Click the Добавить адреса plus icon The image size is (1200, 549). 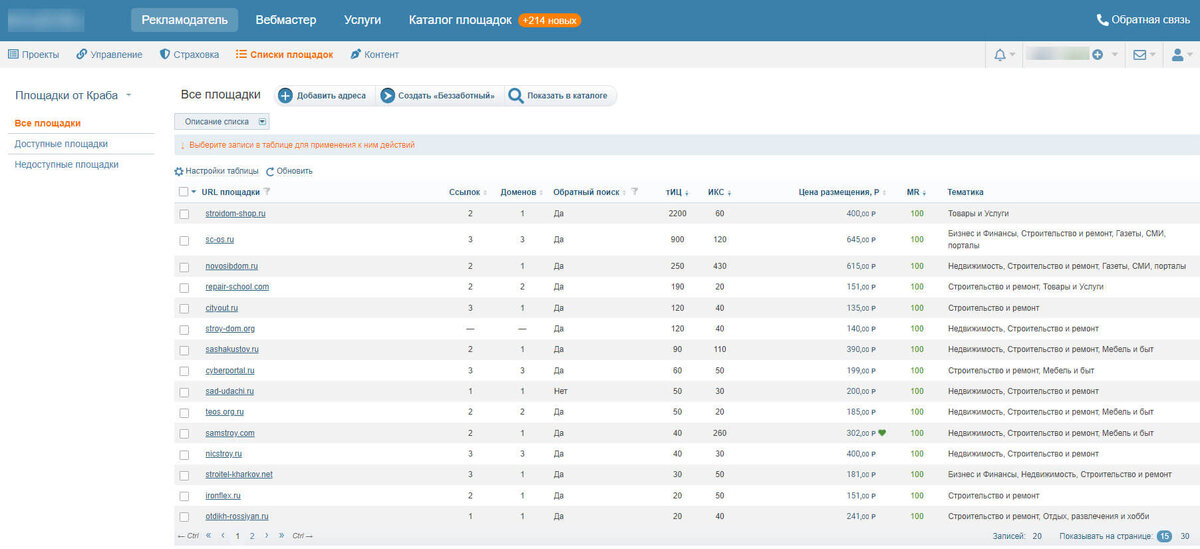coord(285,96)
